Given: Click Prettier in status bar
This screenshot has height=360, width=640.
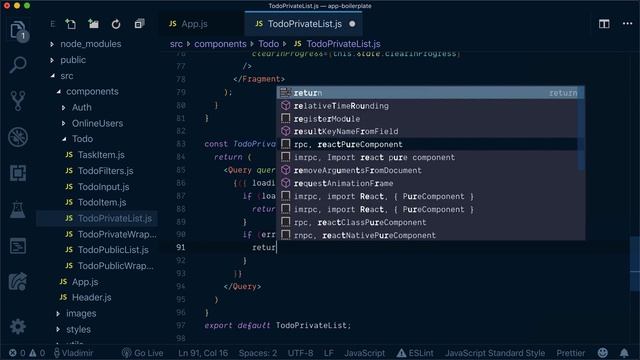Looking at the screenshot, I should [x=571, y=353].
